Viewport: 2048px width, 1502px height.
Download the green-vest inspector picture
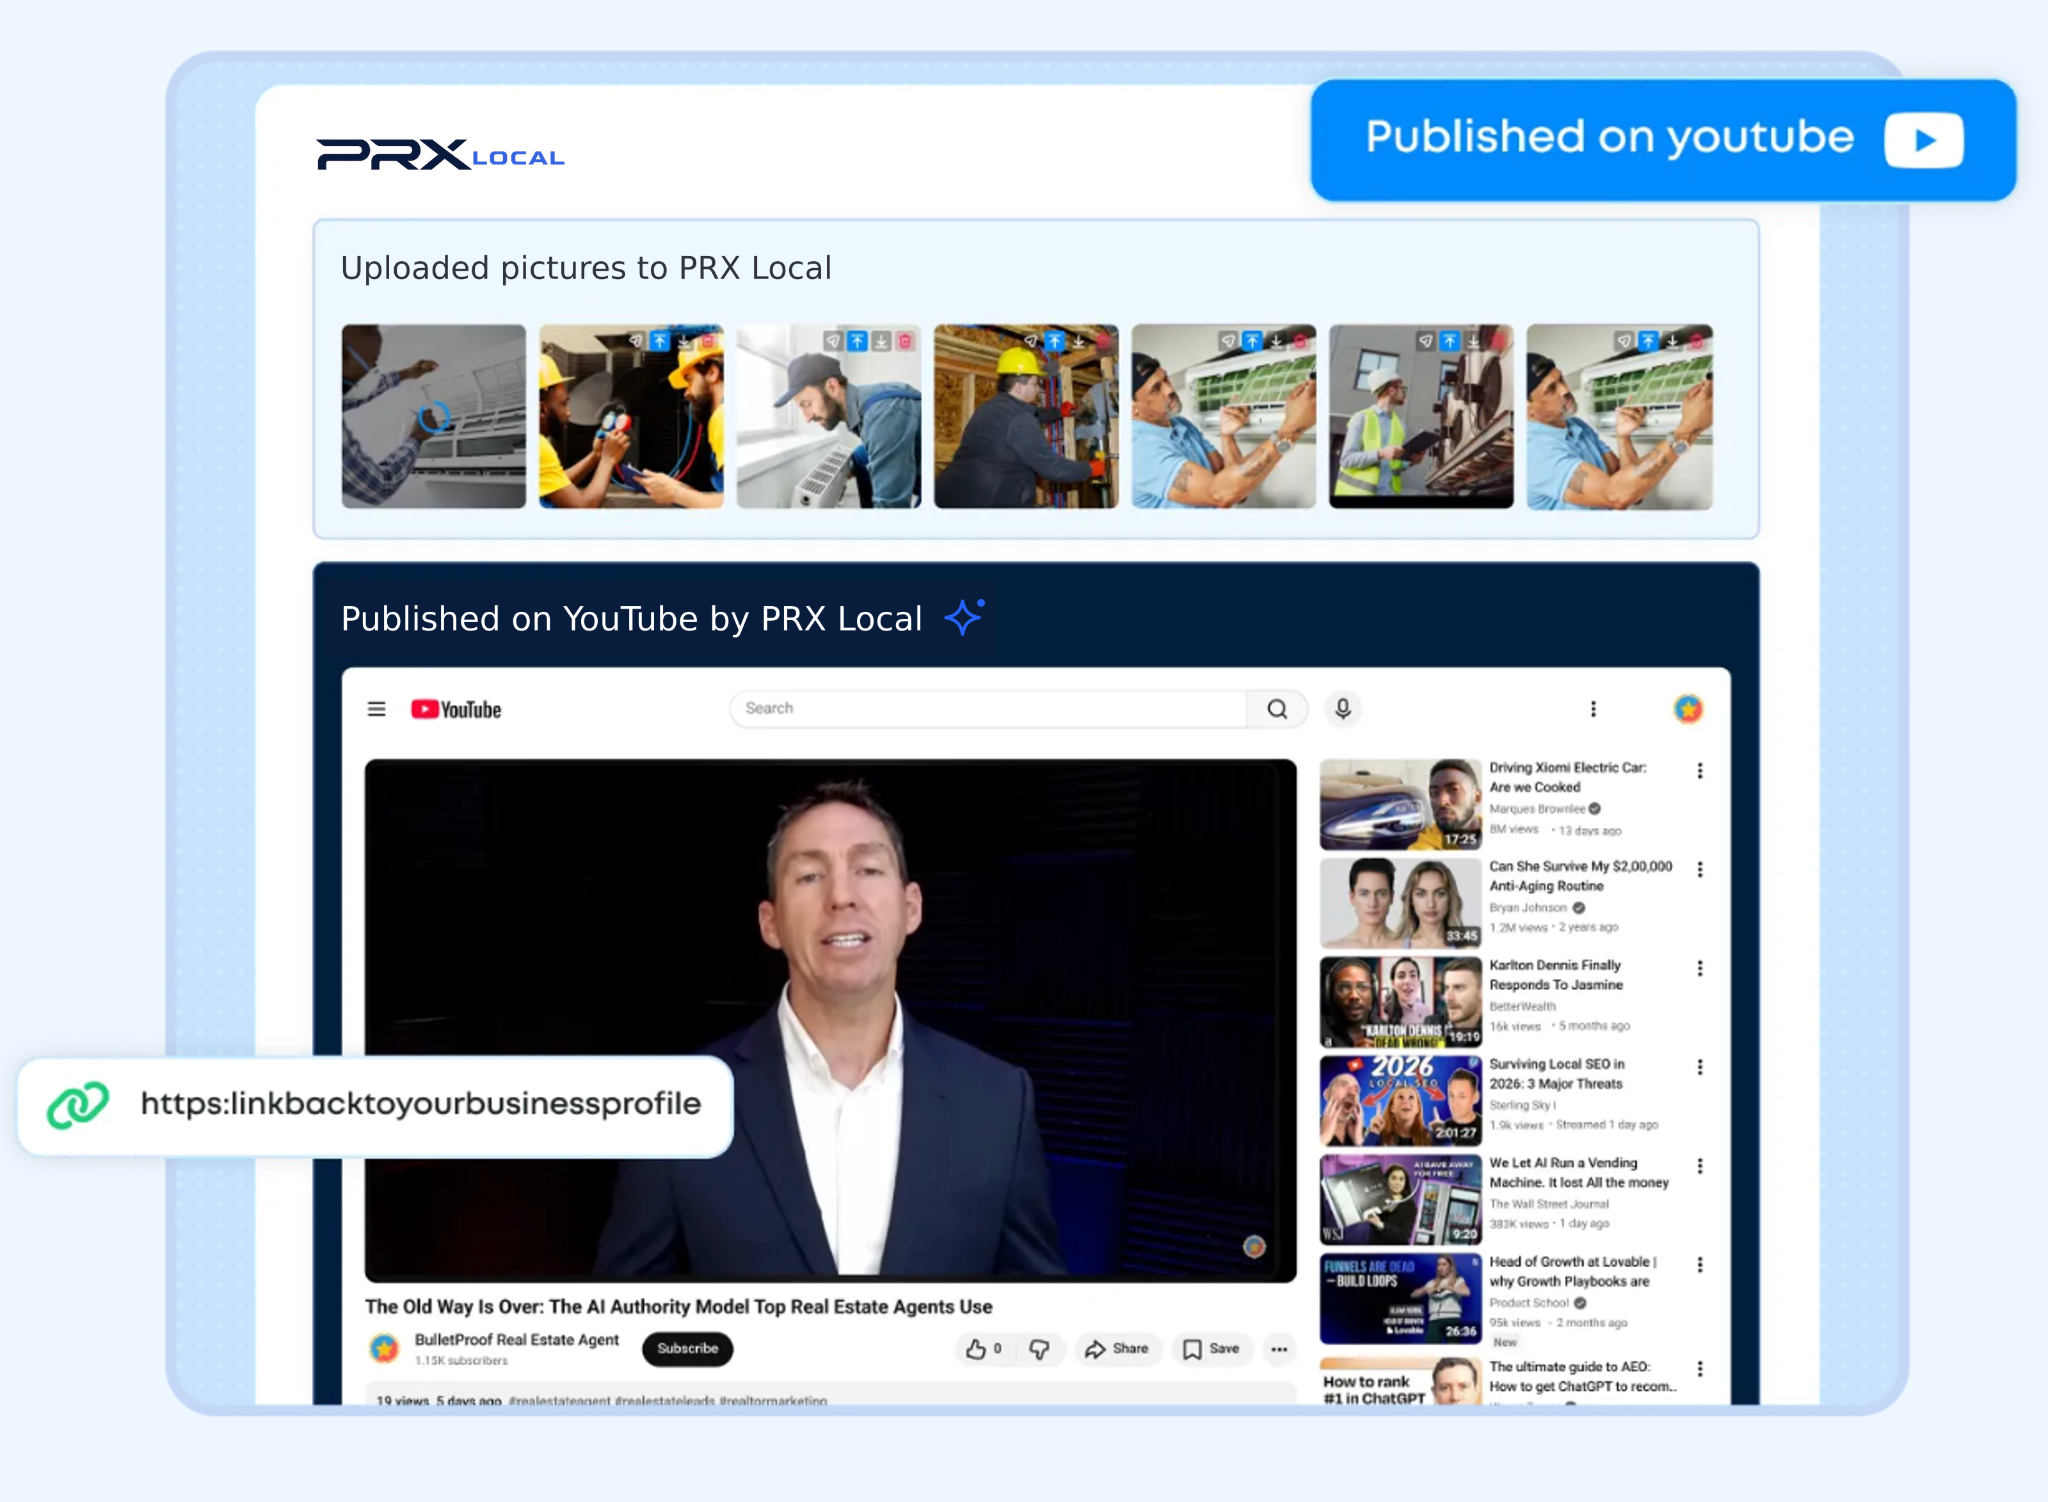[x=1473, y=341]
